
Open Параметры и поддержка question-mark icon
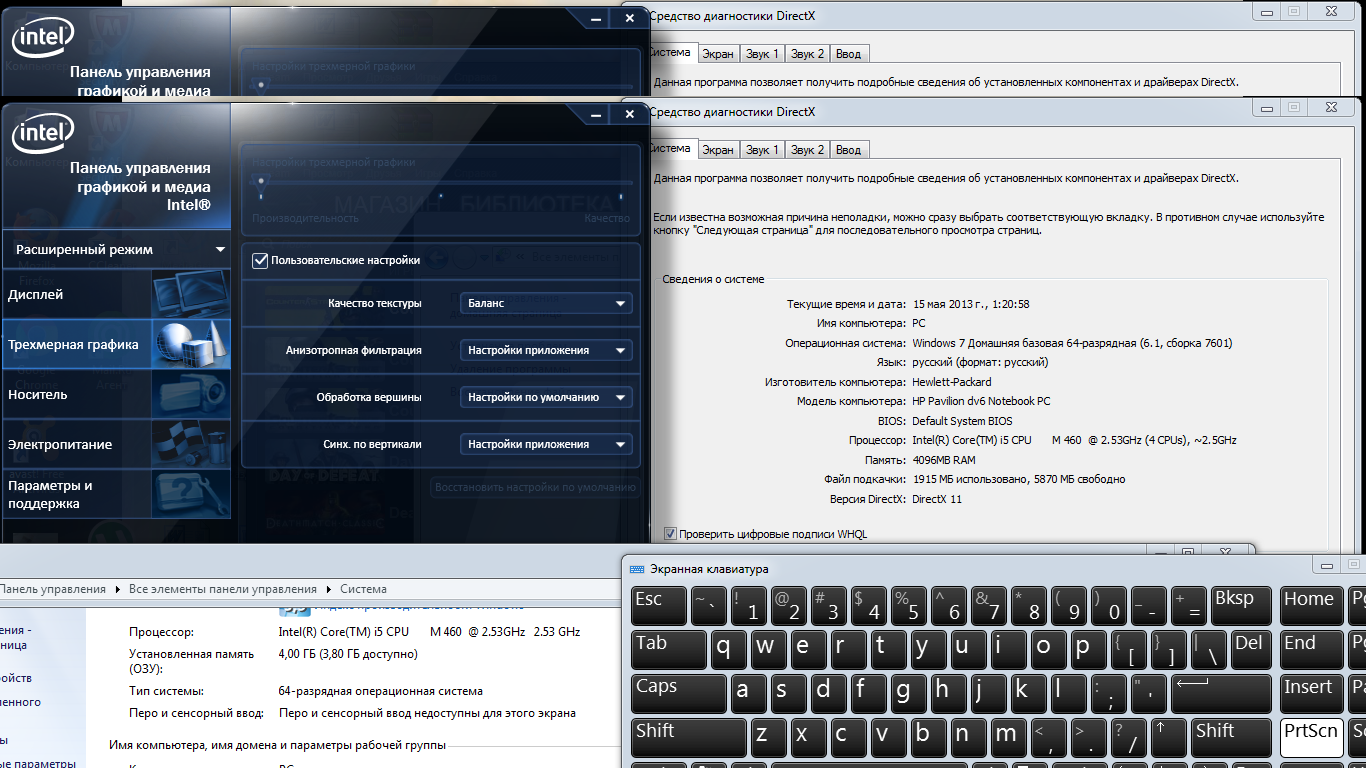pos(190,495)
